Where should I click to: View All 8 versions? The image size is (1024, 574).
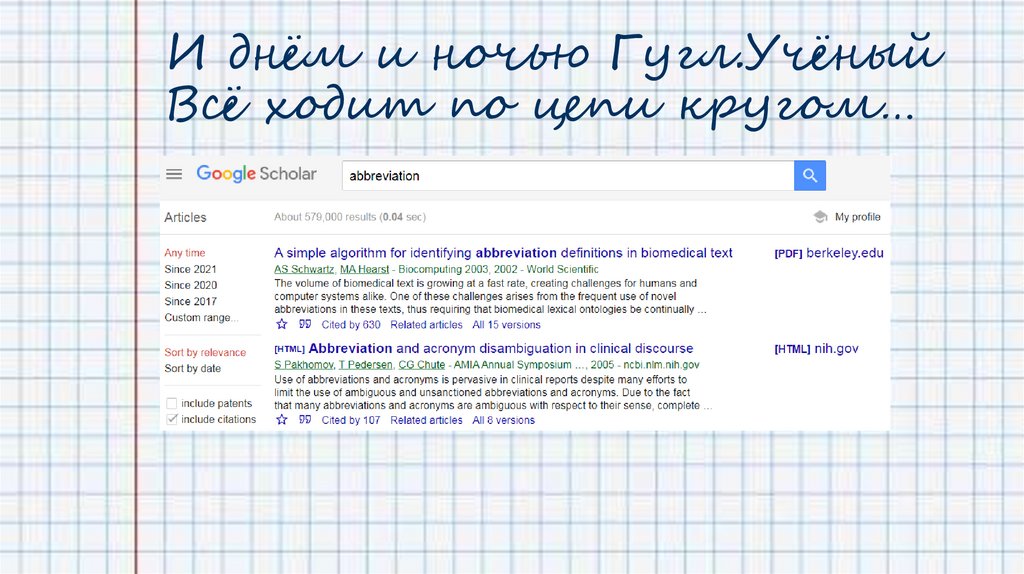504,420
